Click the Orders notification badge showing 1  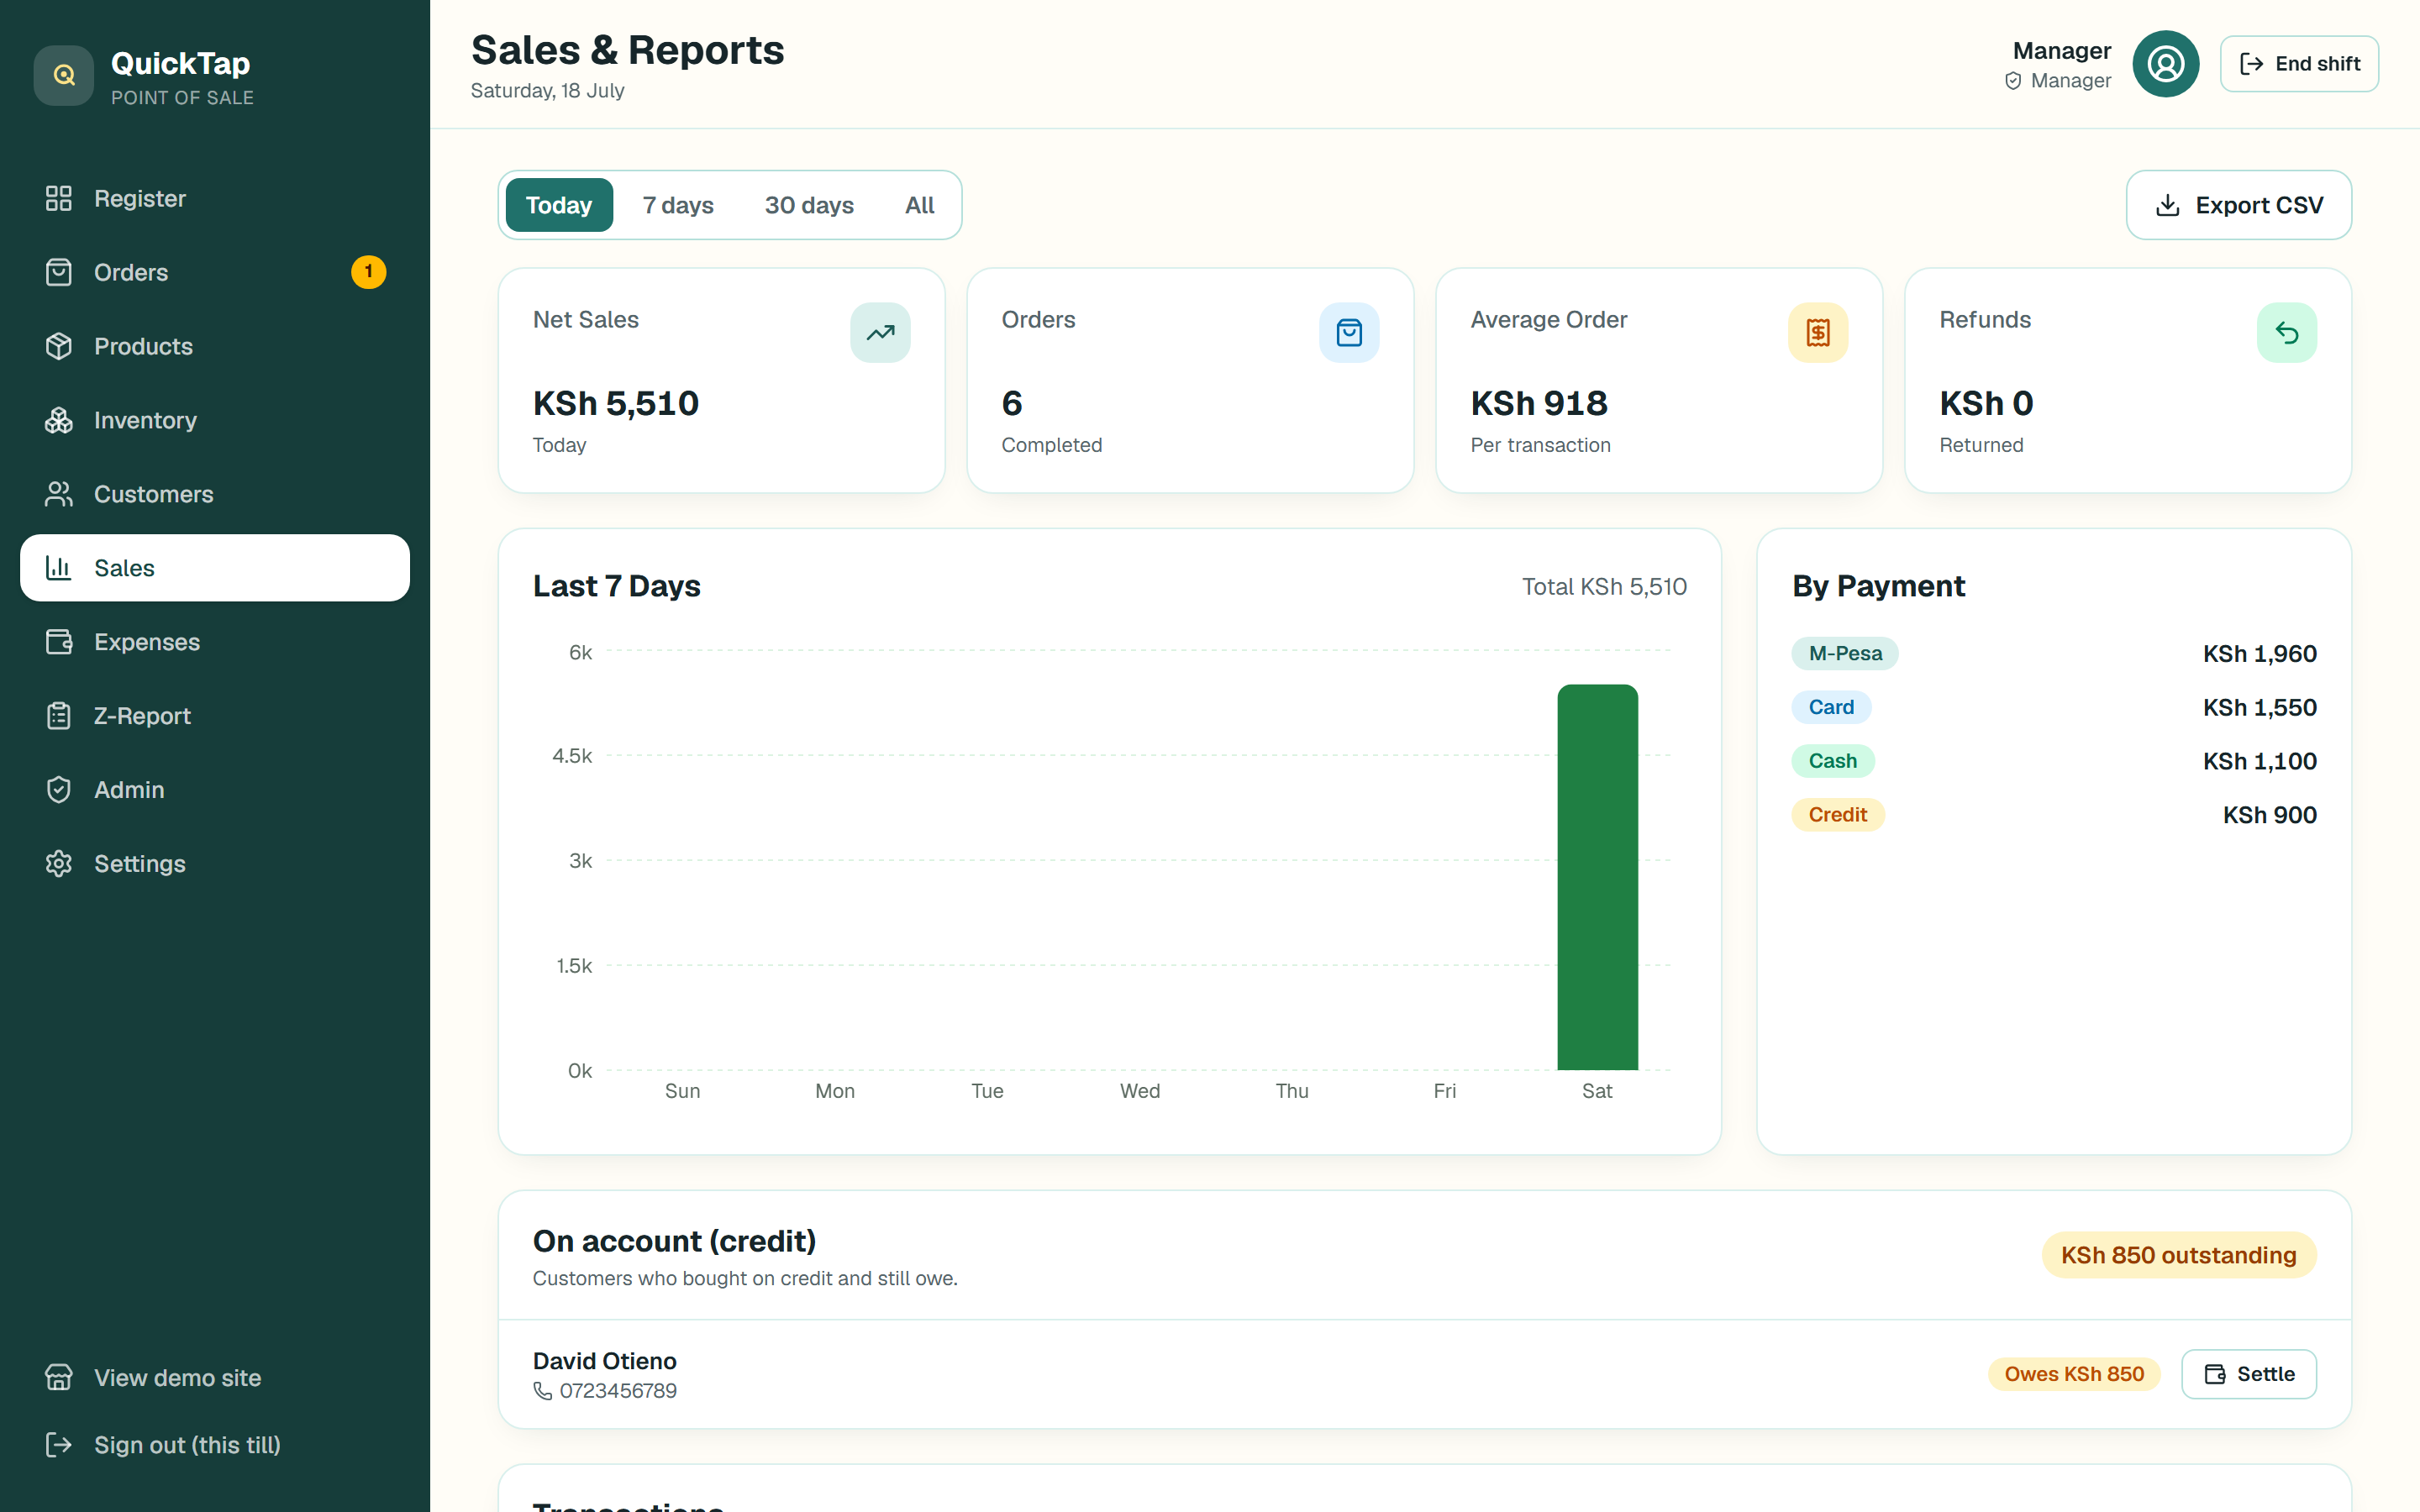tap(368, 272)
